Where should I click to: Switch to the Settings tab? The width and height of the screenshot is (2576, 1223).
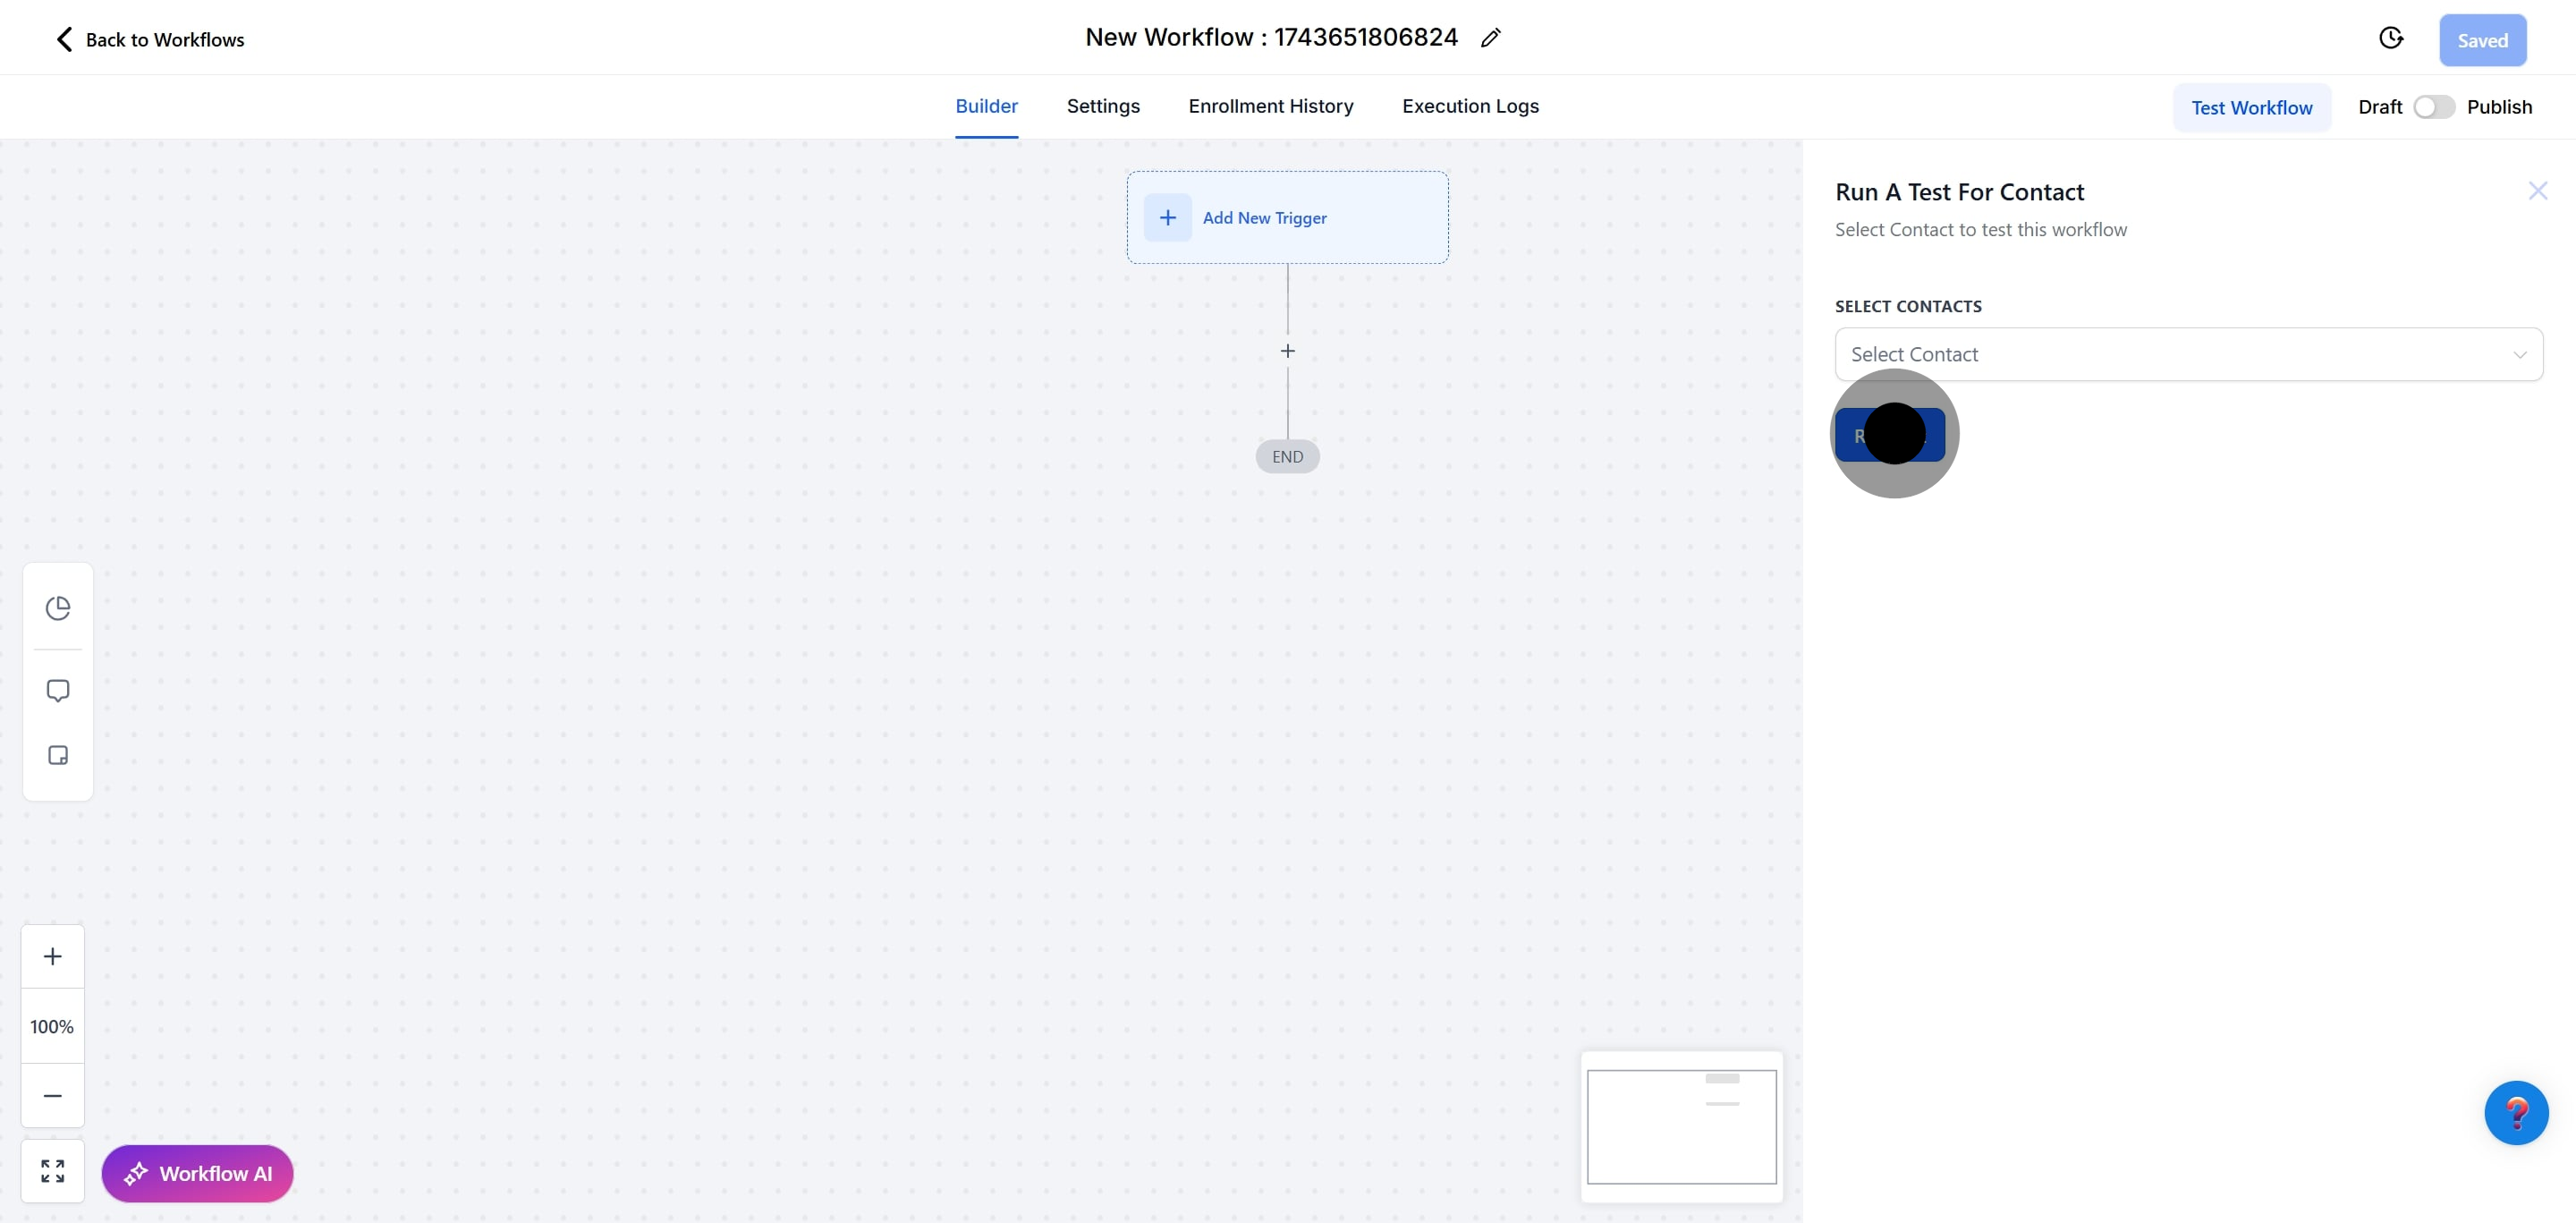[x=1102, y=106]
